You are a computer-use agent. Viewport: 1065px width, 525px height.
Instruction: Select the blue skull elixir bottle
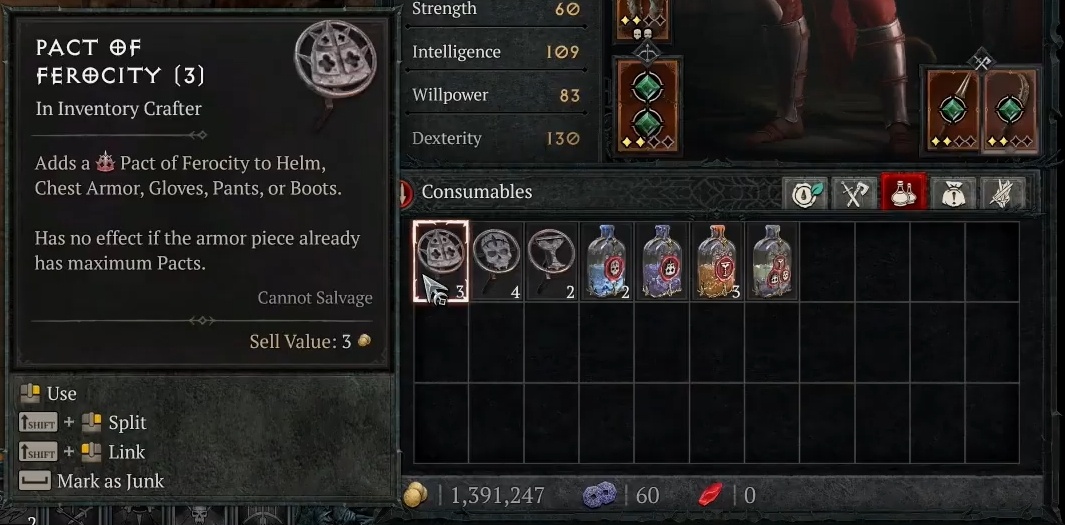[x=607, y=261]
